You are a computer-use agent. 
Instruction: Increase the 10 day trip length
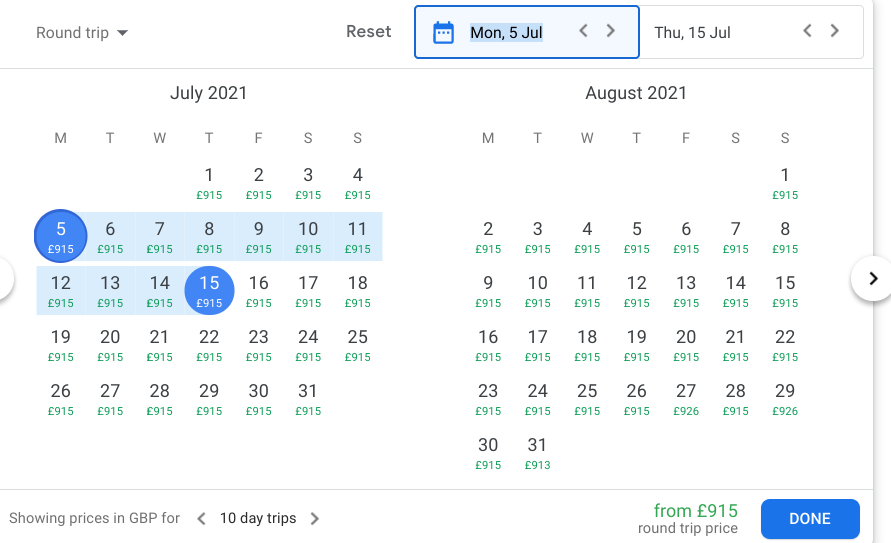315,518
